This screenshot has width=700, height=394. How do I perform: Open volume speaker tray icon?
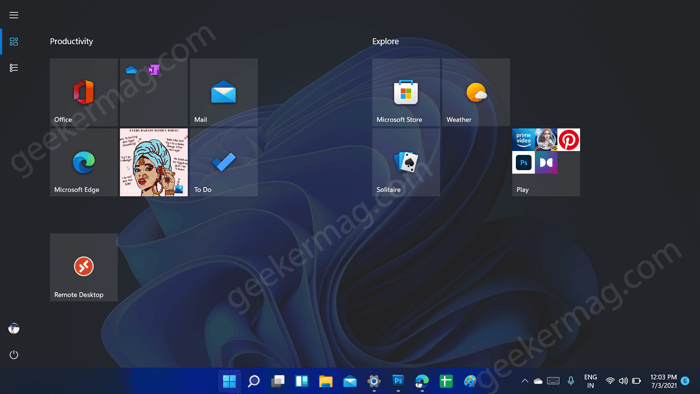point(623,381)
